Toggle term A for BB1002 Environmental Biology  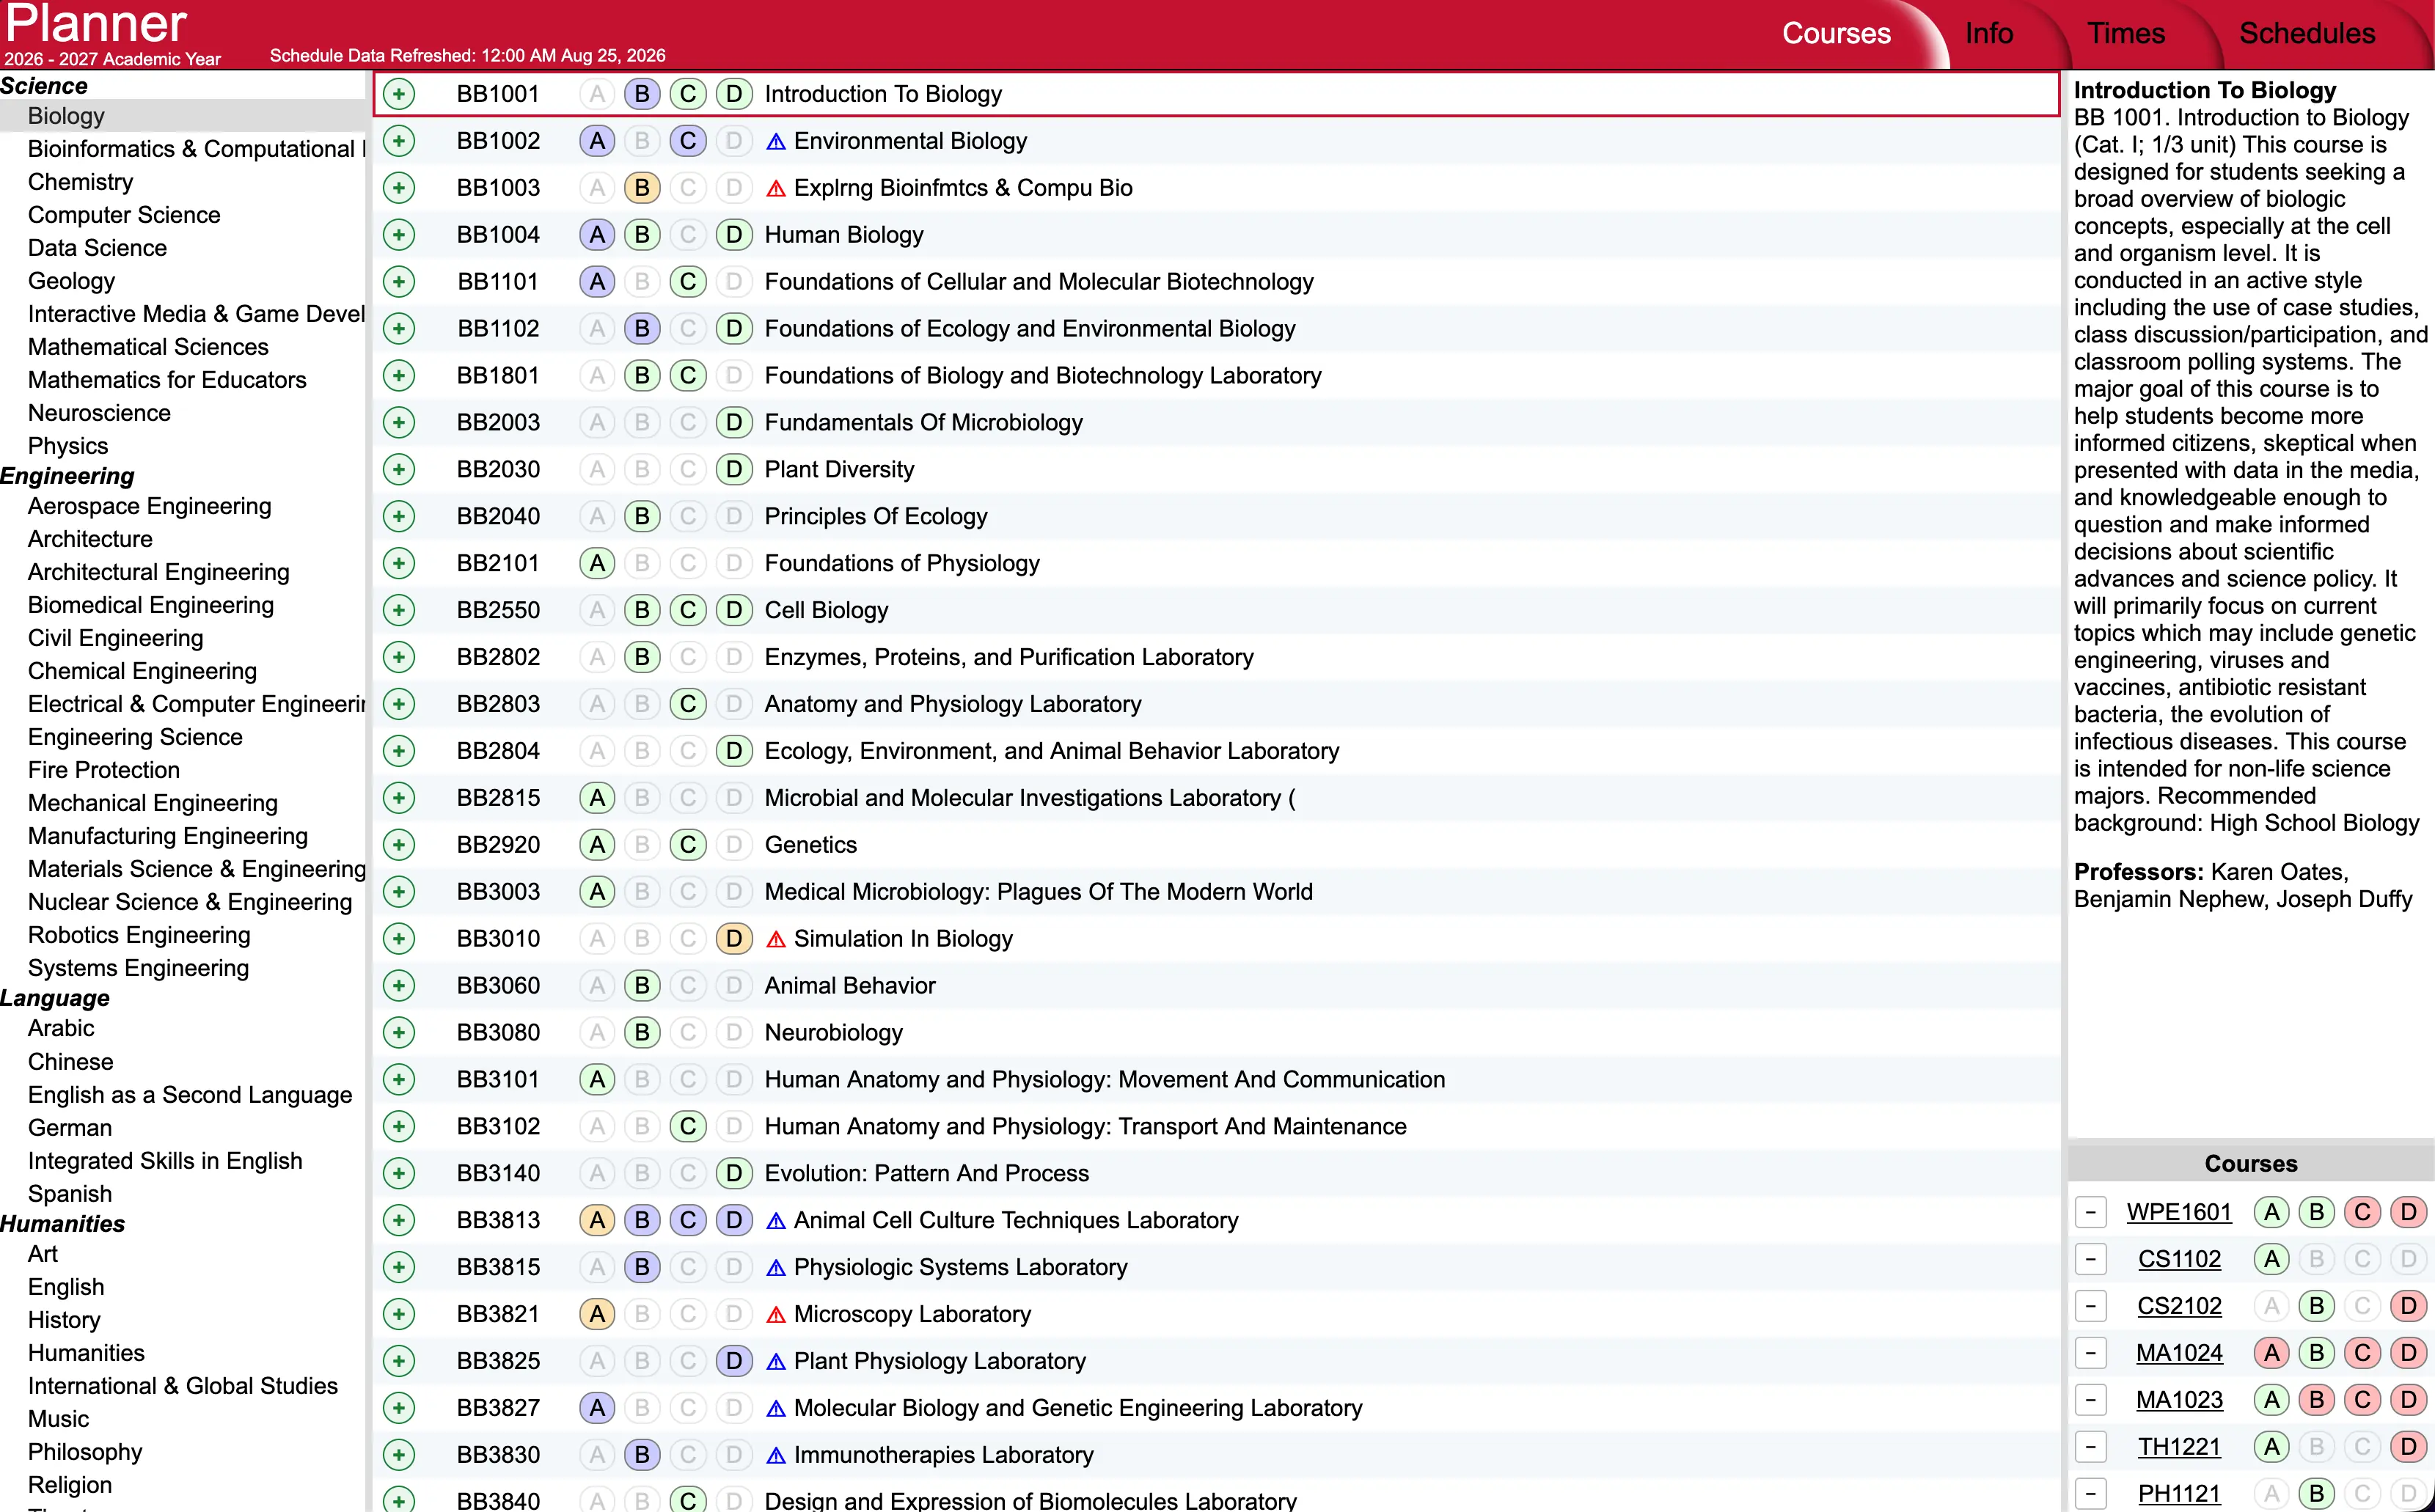(597, 141)
